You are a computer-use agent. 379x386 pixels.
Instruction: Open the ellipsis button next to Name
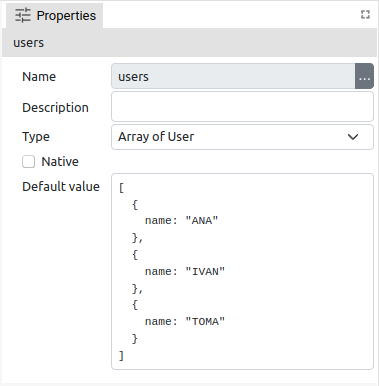(x=364, y=76)
